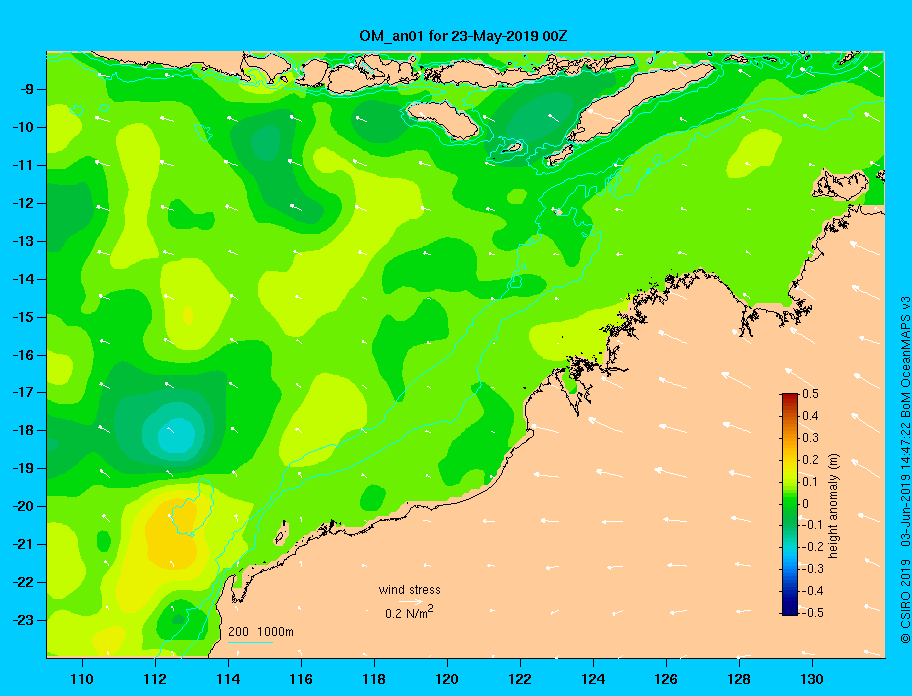Click the "height anomaly (m)" colorbar label
The image size is (912, 696).
[833, 506]
